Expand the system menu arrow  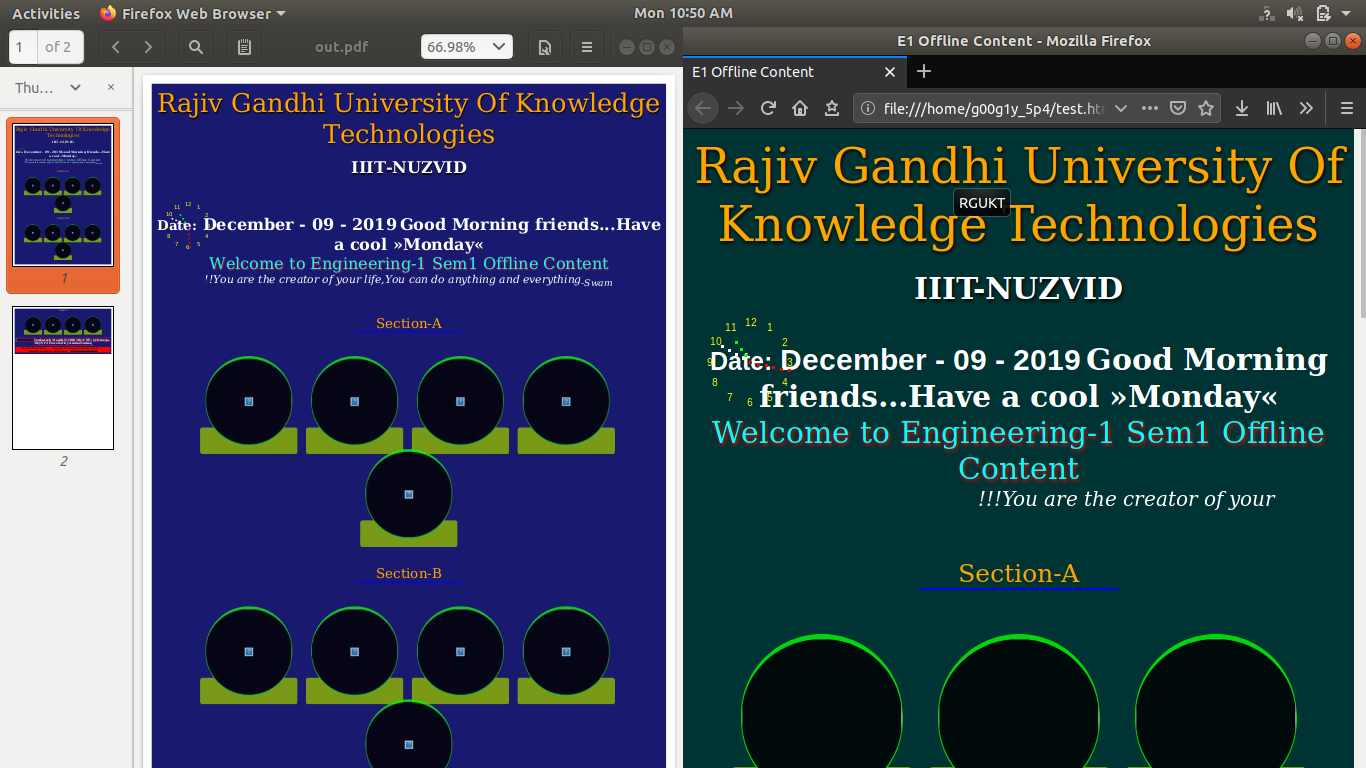(1348, 14)
